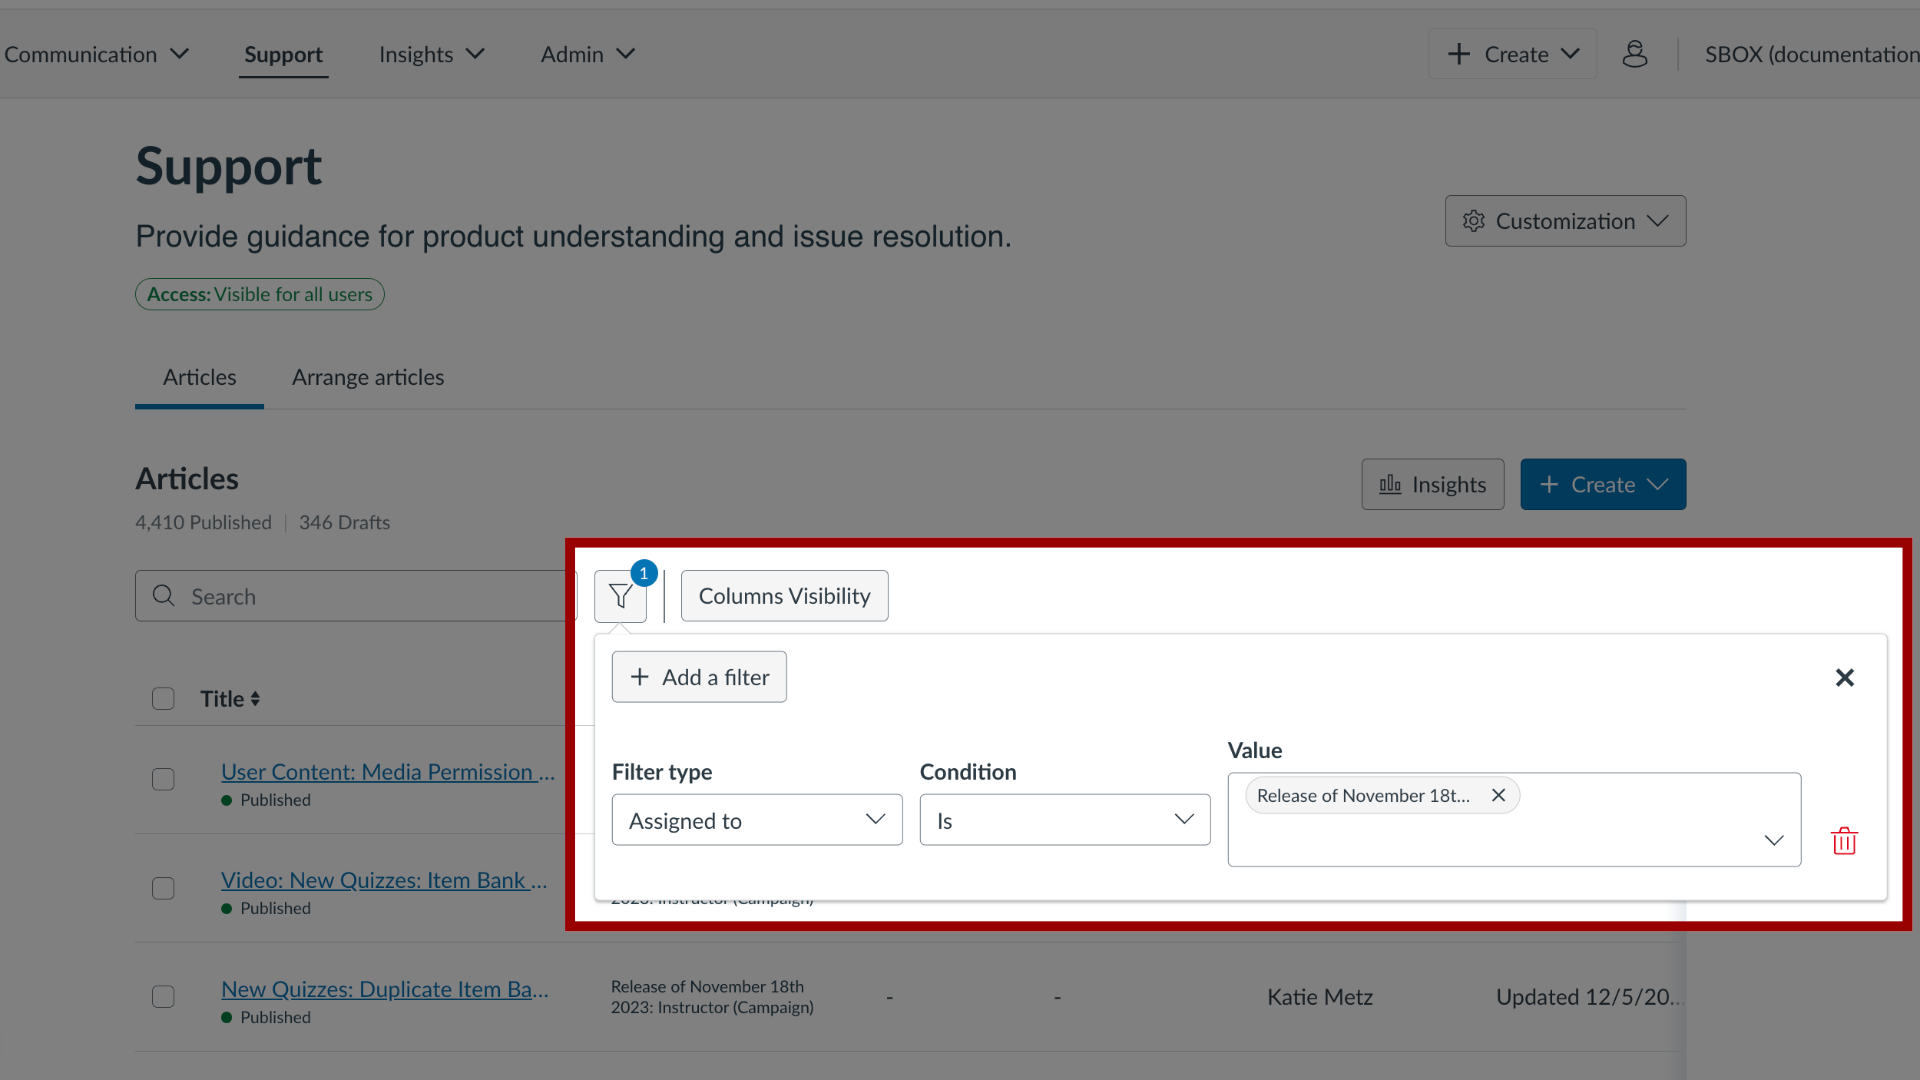Toggle checkbox for Video New Quizzes article
The height and width of the screenshot is (1080, 1920).
[162, 887]
